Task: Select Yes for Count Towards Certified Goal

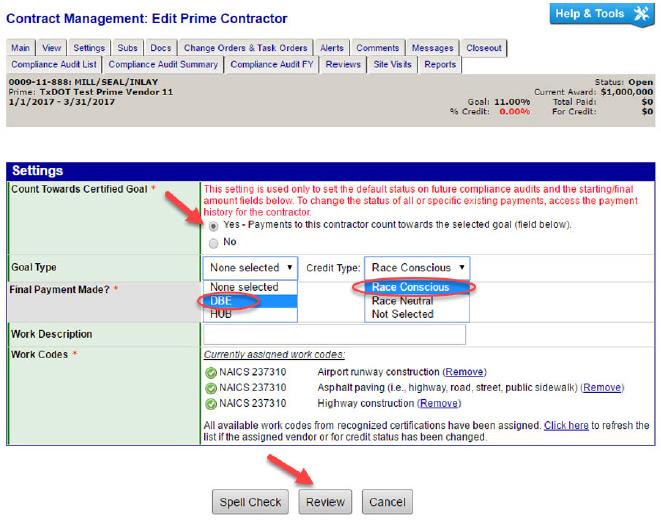Action: [214, 225]
